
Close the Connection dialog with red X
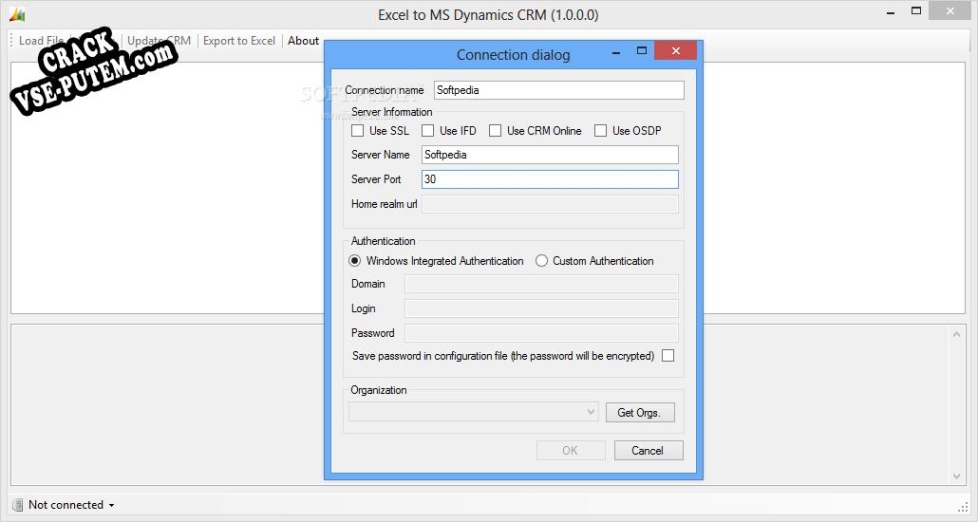click(x=677, y=51)
